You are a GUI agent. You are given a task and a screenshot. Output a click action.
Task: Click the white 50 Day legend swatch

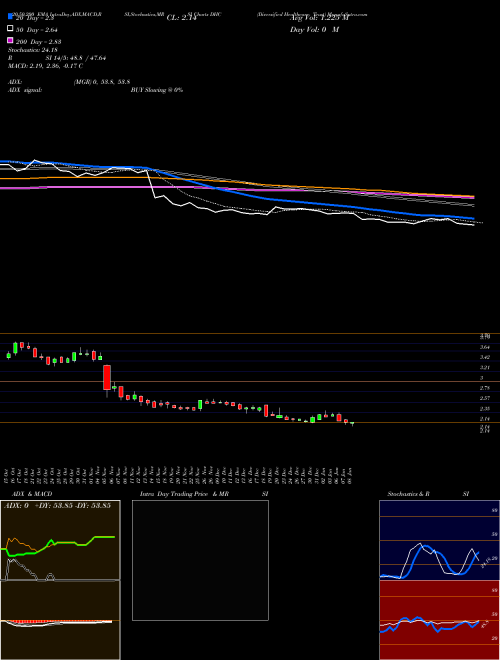pos(10,29)
